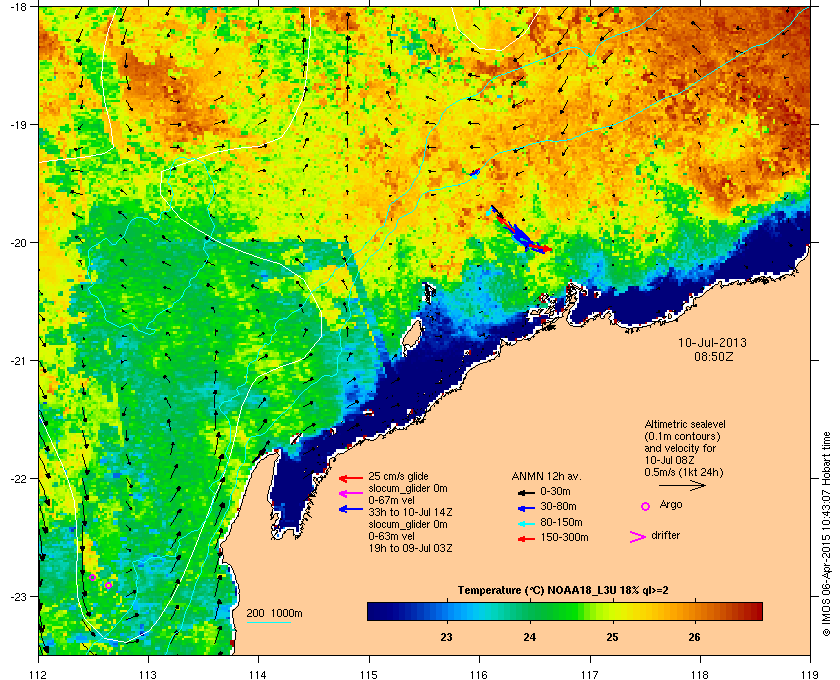Click the 19h to 09-Jul 03Z text

click(x=410, y=548)
